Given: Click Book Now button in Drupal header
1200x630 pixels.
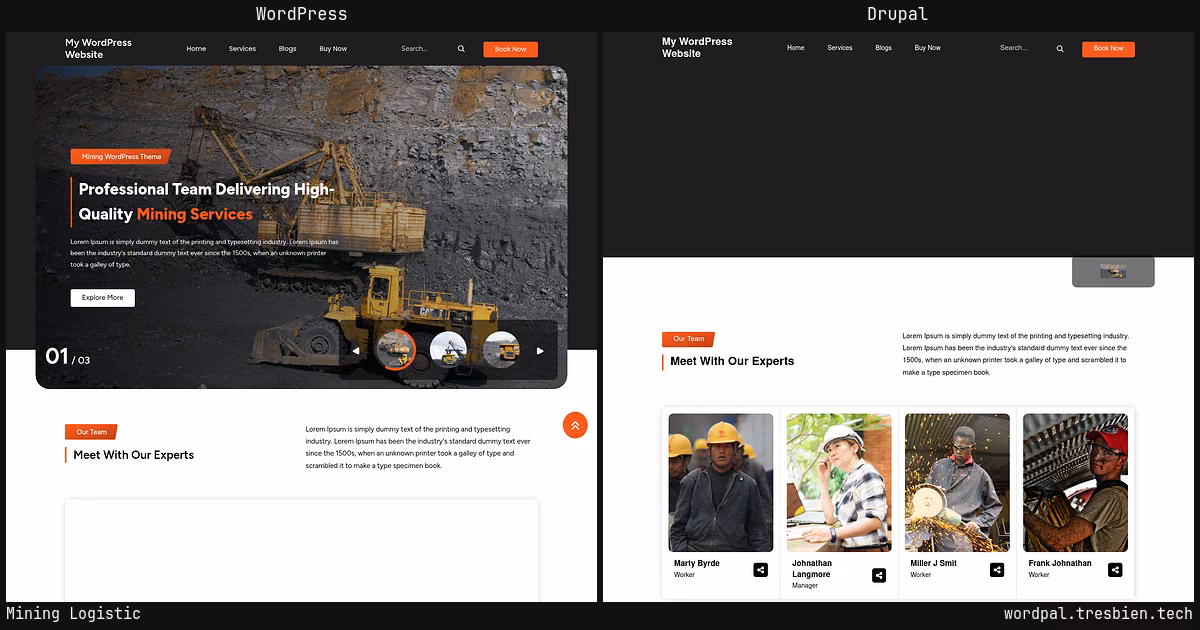Looking at the screenshot, I should (x=1108, y=49).
